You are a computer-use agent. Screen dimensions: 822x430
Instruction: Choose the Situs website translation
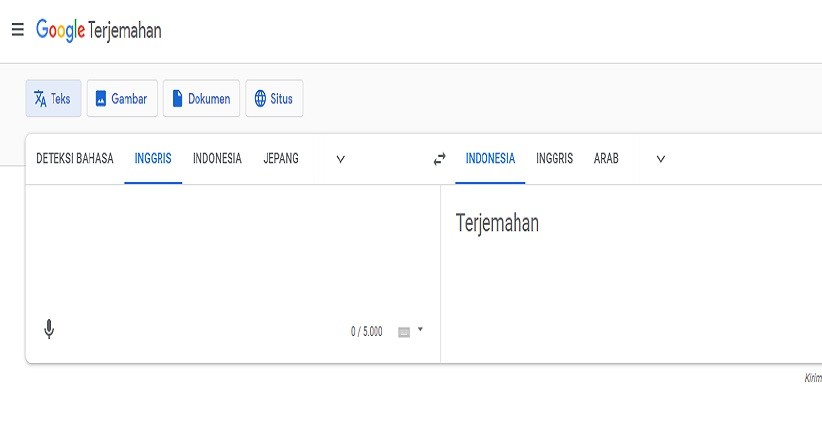[x=274, y=99]
